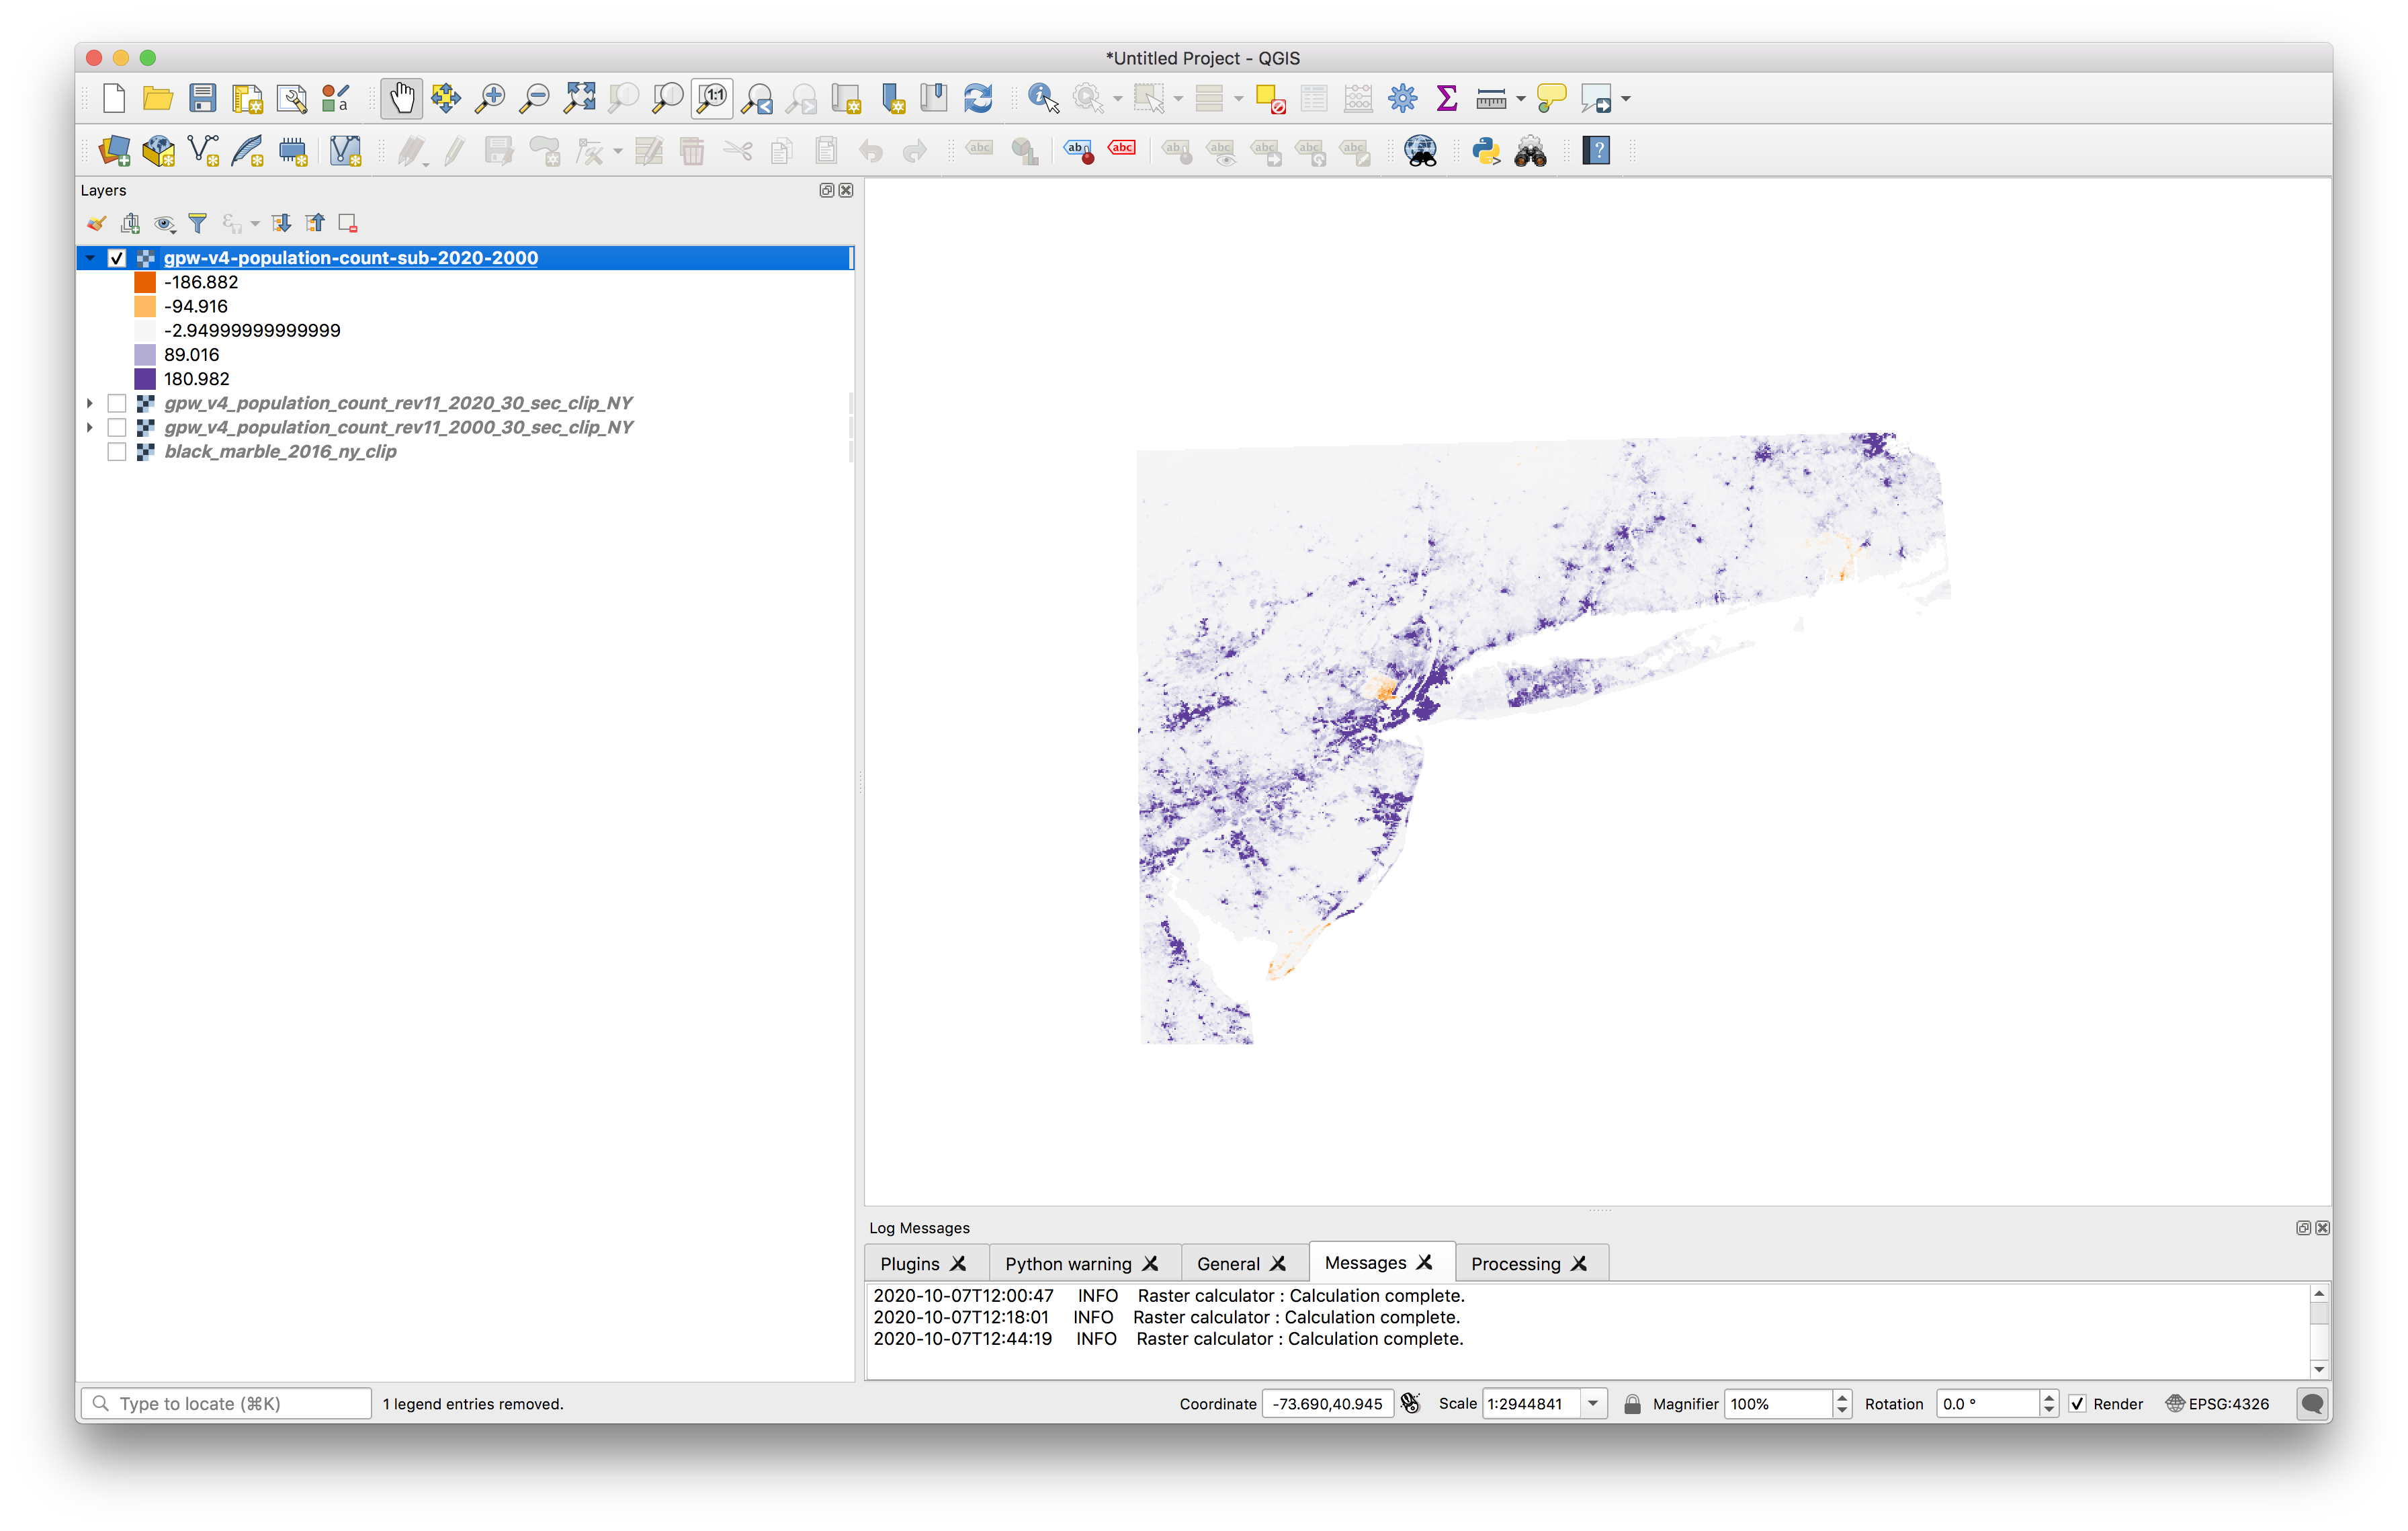Expand the 2020_30_sec_clip_NY layer legend

click(x=90, y=403)
